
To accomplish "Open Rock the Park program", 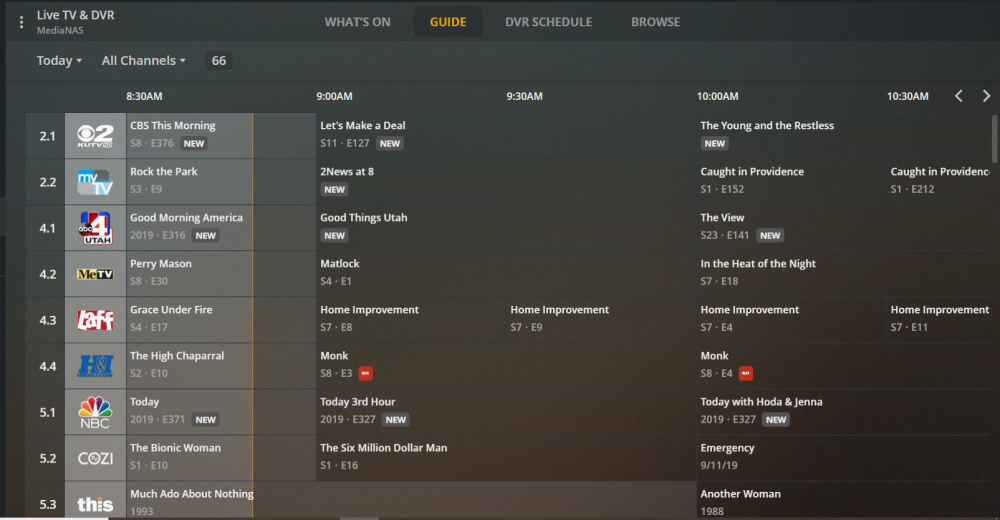I will [221, 182].
